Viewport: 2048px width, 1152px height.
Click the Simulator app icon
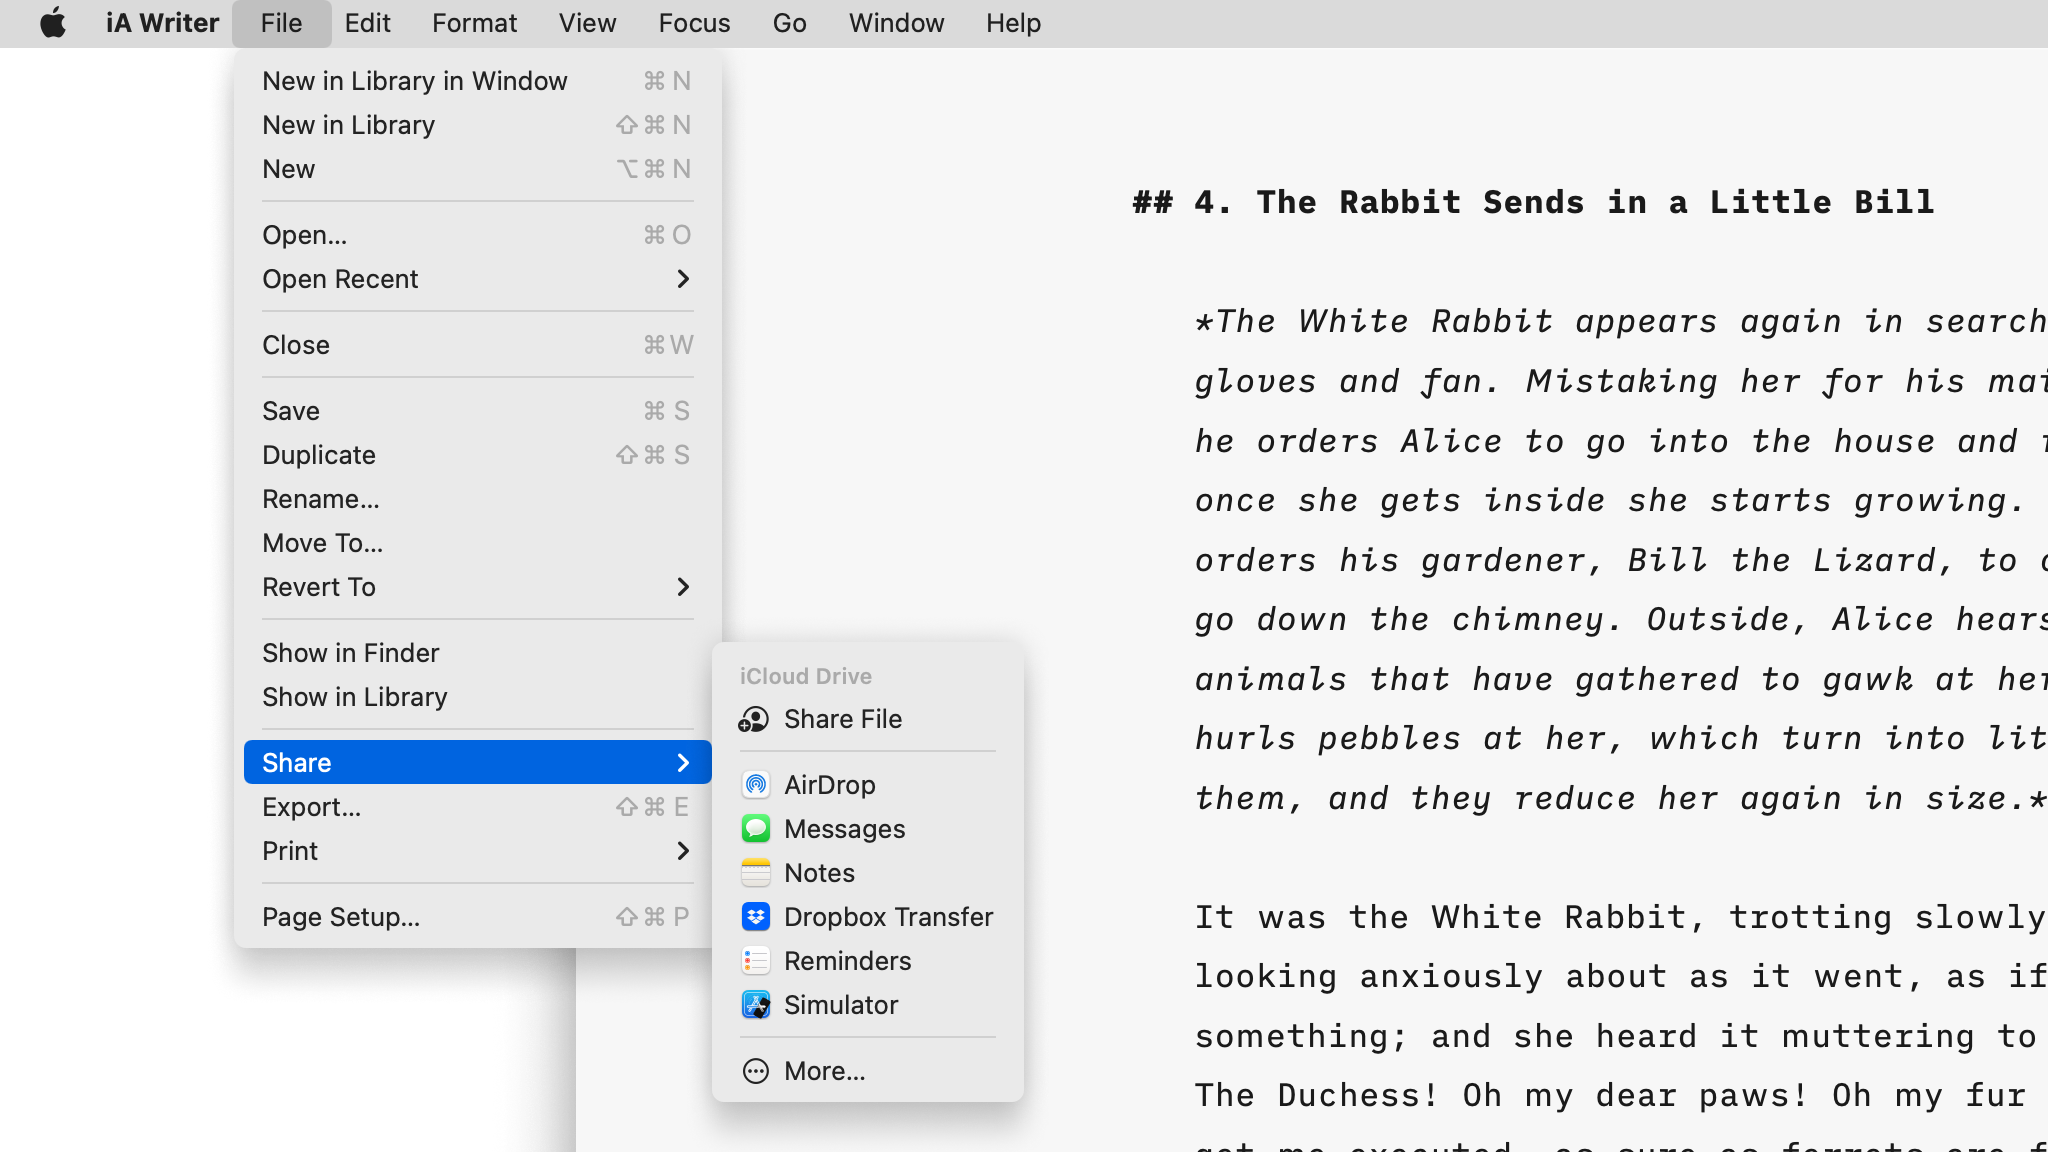point(756,1005)
